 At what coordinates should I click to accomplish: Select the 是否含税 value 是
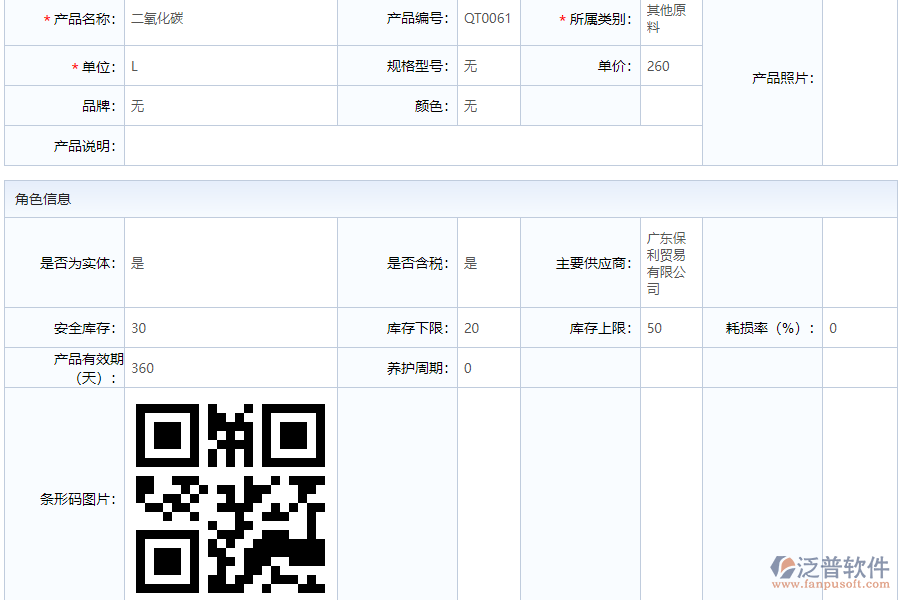(471, 263)
